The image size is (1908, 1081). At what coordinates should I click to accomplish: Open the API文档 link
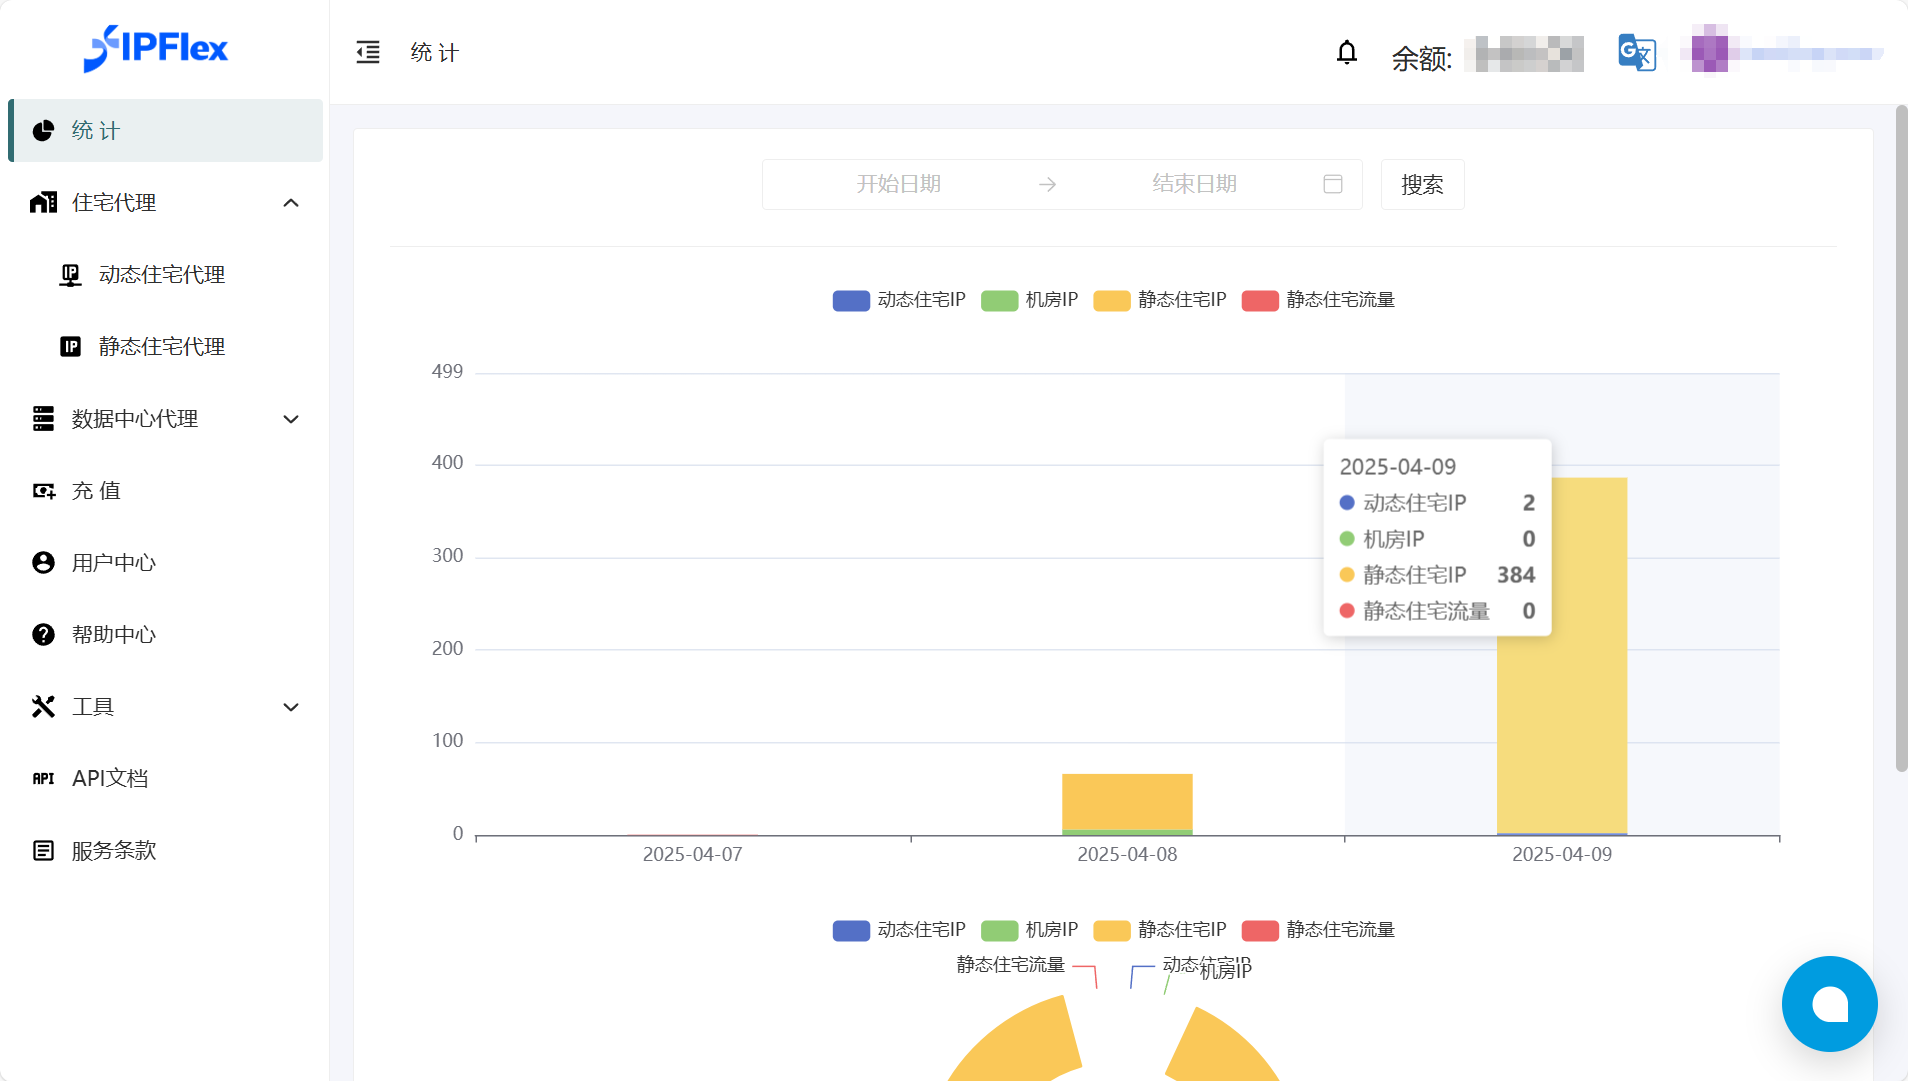[x=110, y=779]
